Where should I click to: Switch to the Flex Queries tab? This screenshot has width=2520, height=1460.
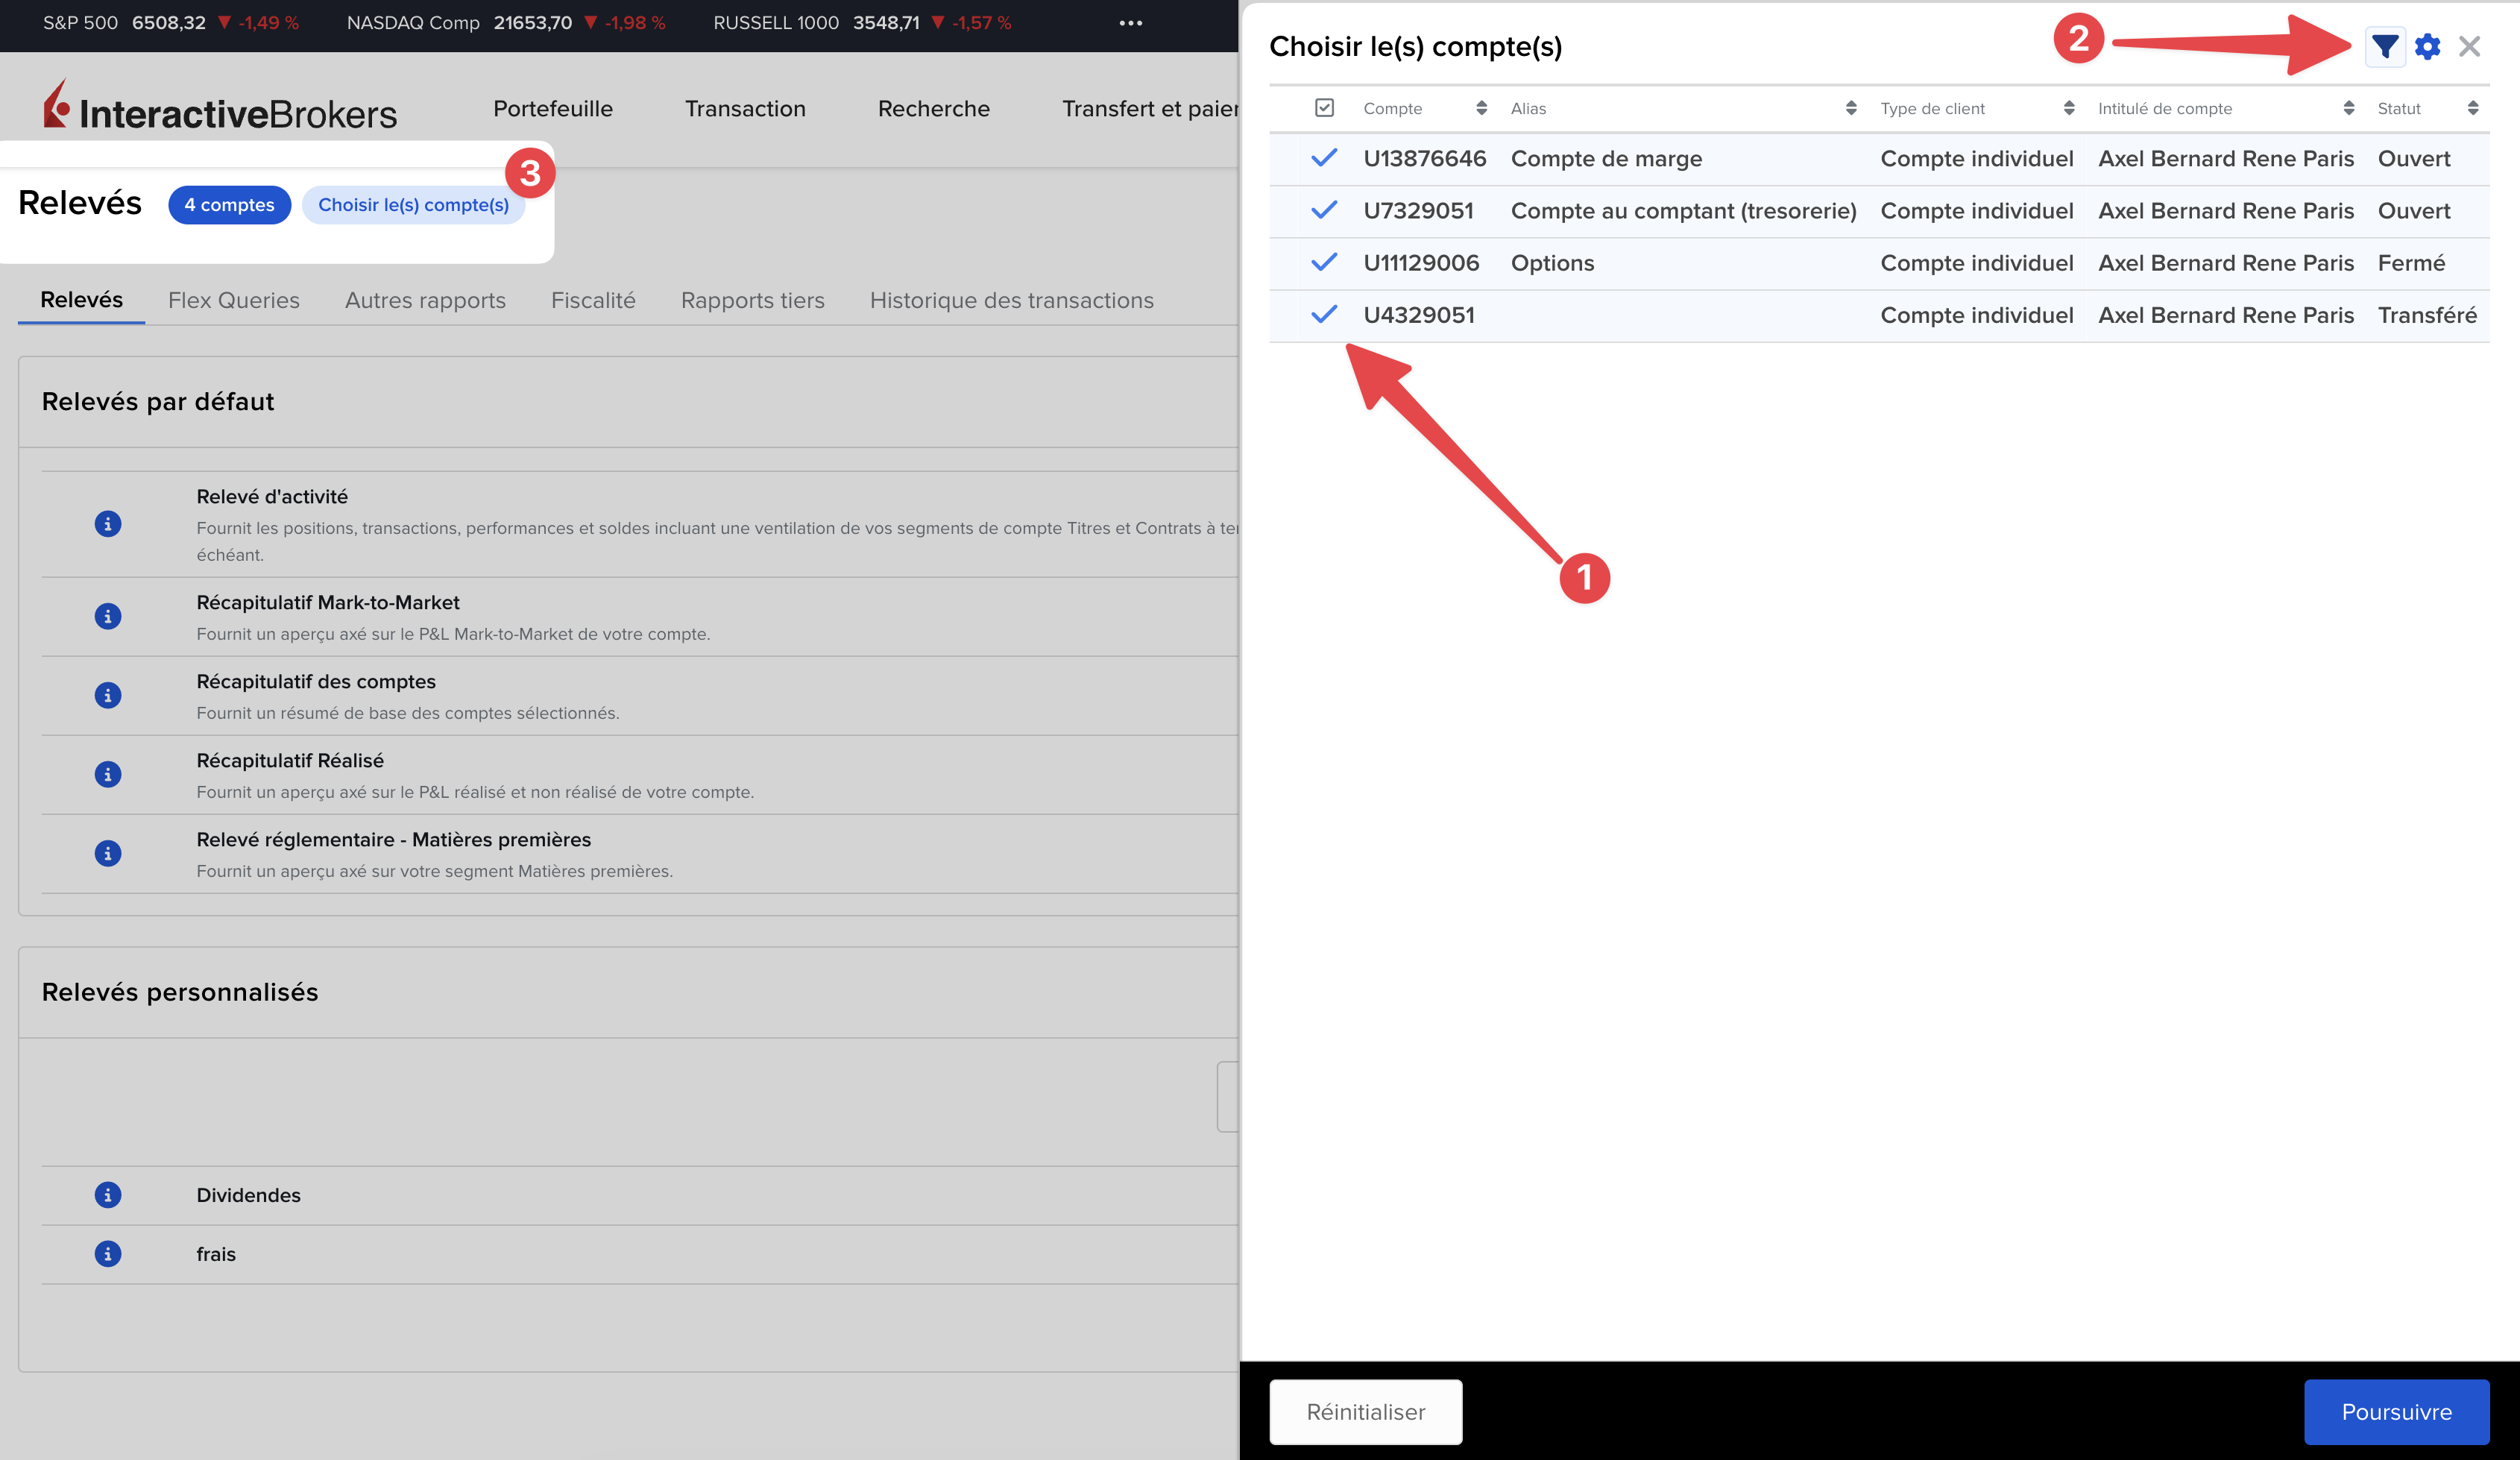[x=233, y=300]
